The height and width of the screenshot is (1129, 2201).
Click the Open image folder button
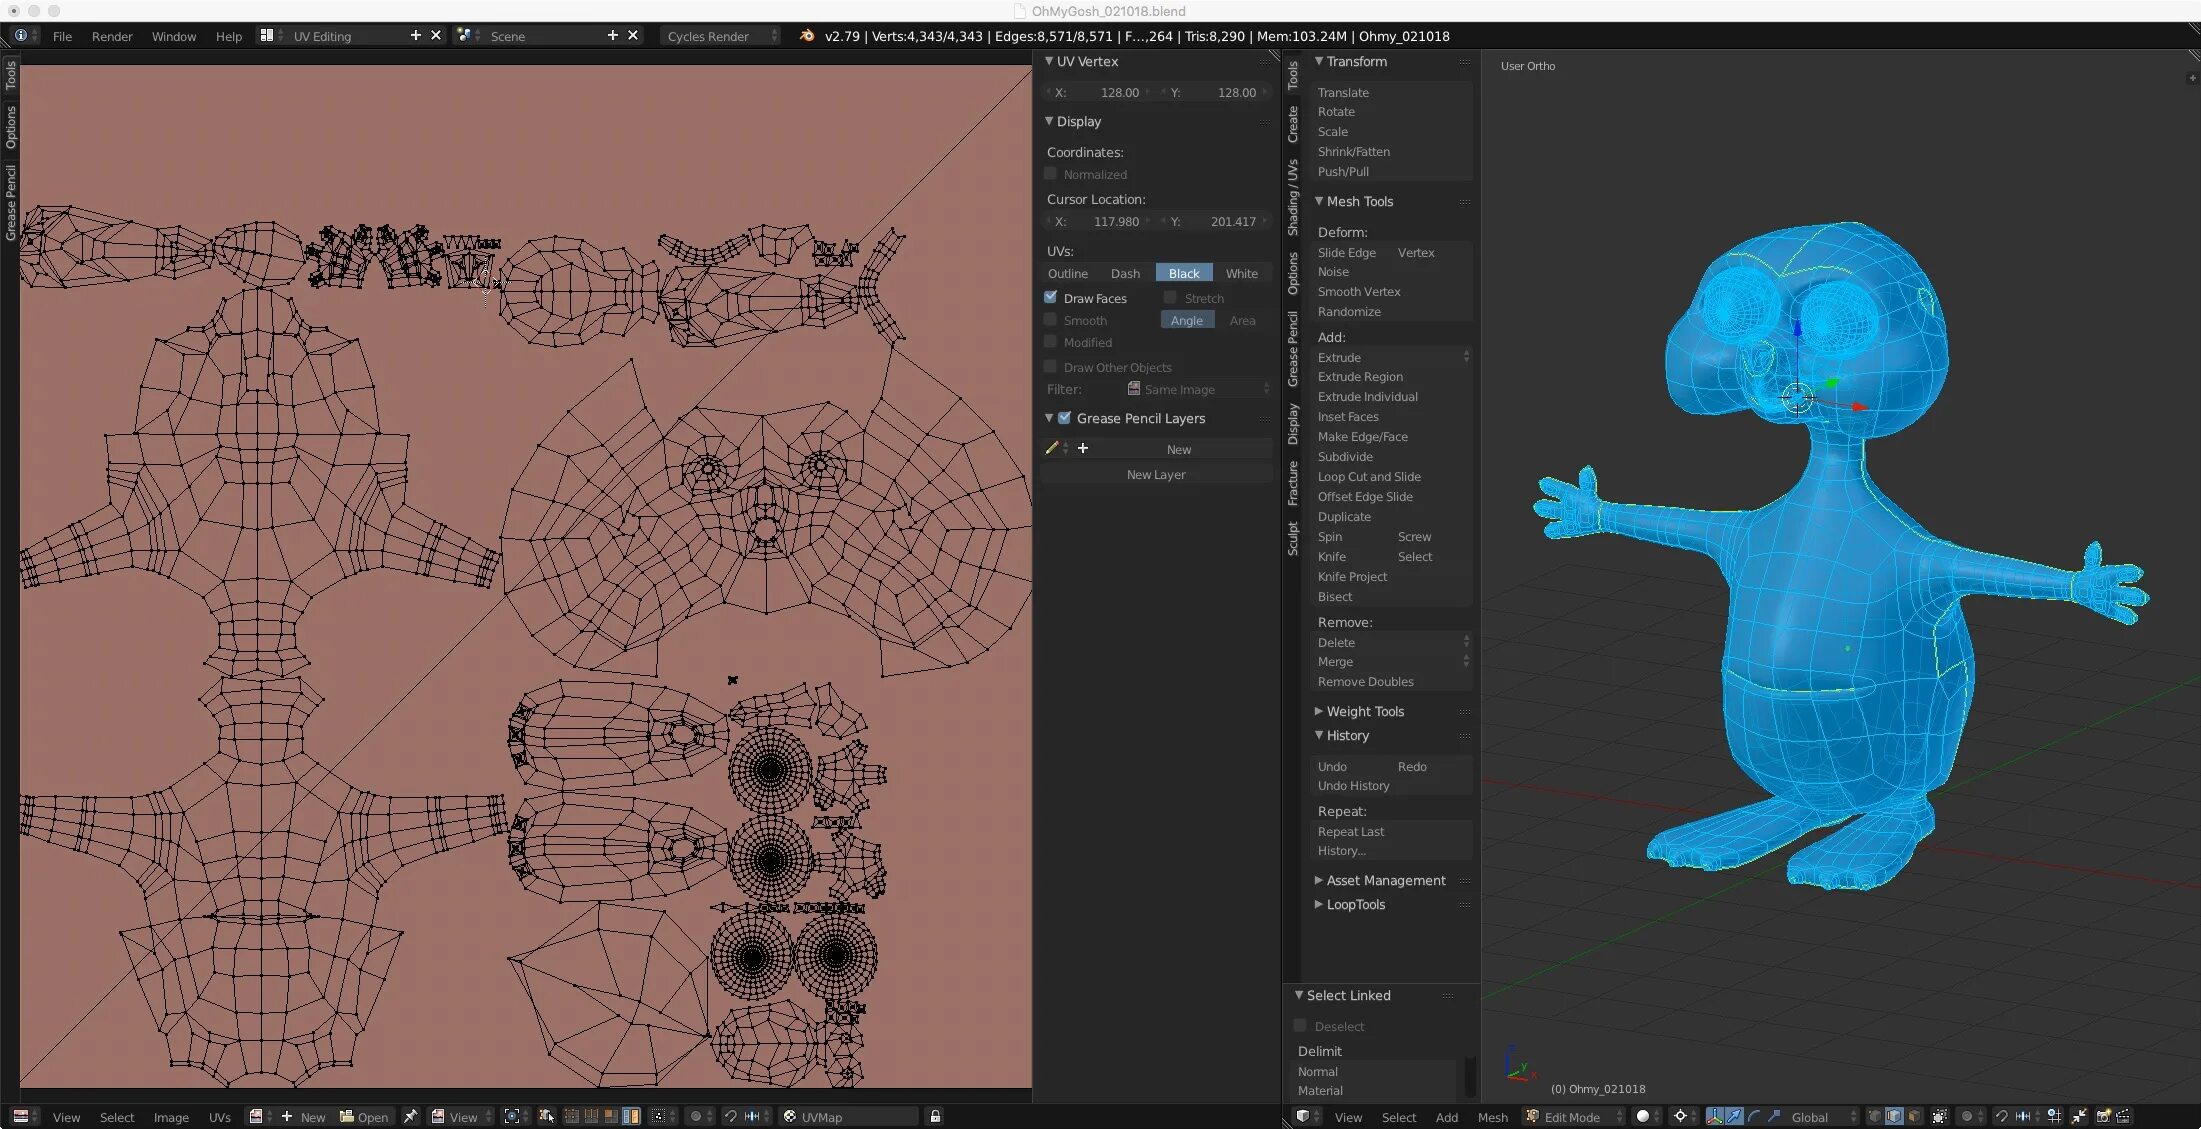pyautogui.click(x=364, y=1116)
